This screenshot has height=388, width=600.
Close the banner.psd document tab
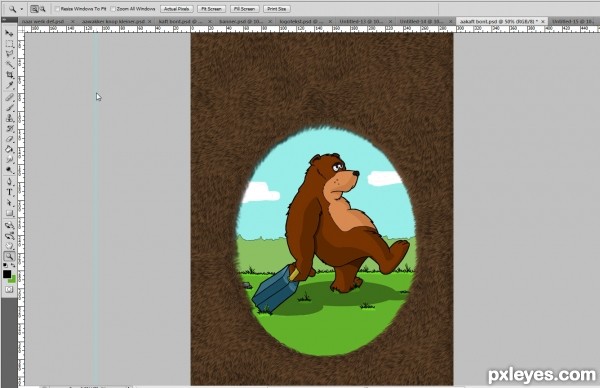[270, 21]
